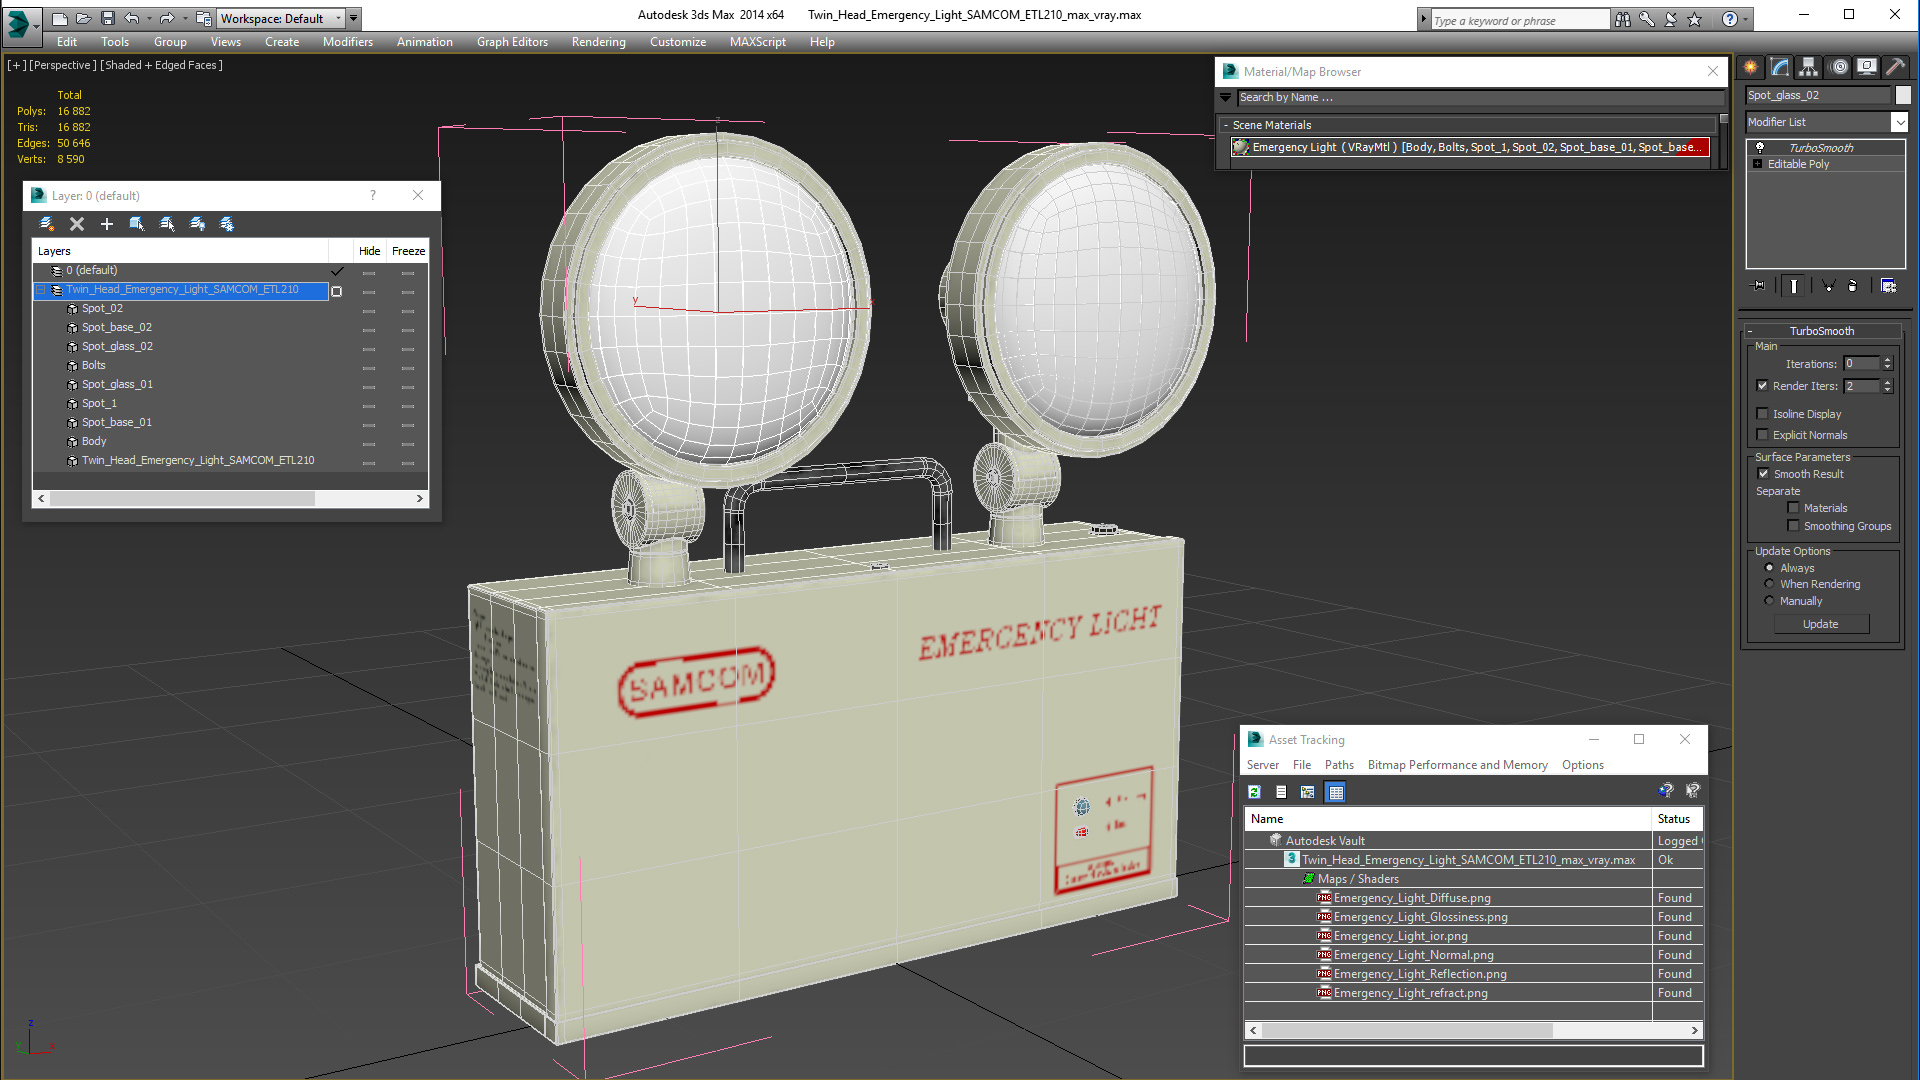Click the Favorites star icon
The width and height of the screenshot is (1920, 1080).
tap(1694, 19)
